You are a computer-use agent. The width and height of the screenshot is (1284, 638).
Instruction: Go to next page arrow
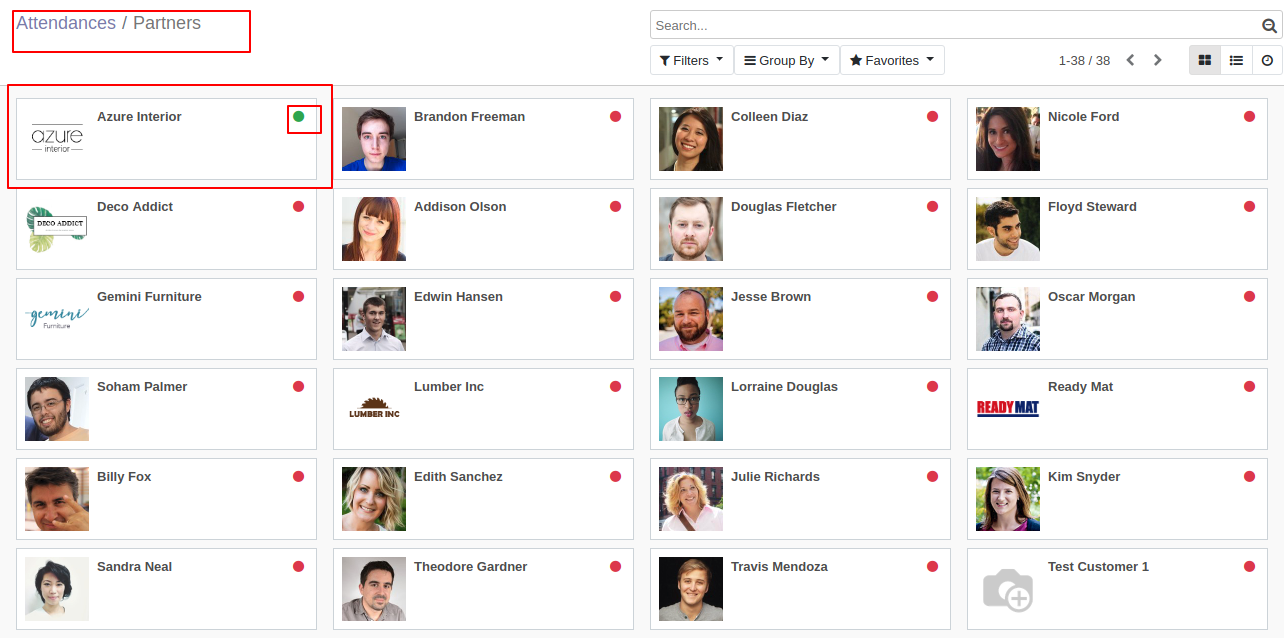[x=1157, y=60]
